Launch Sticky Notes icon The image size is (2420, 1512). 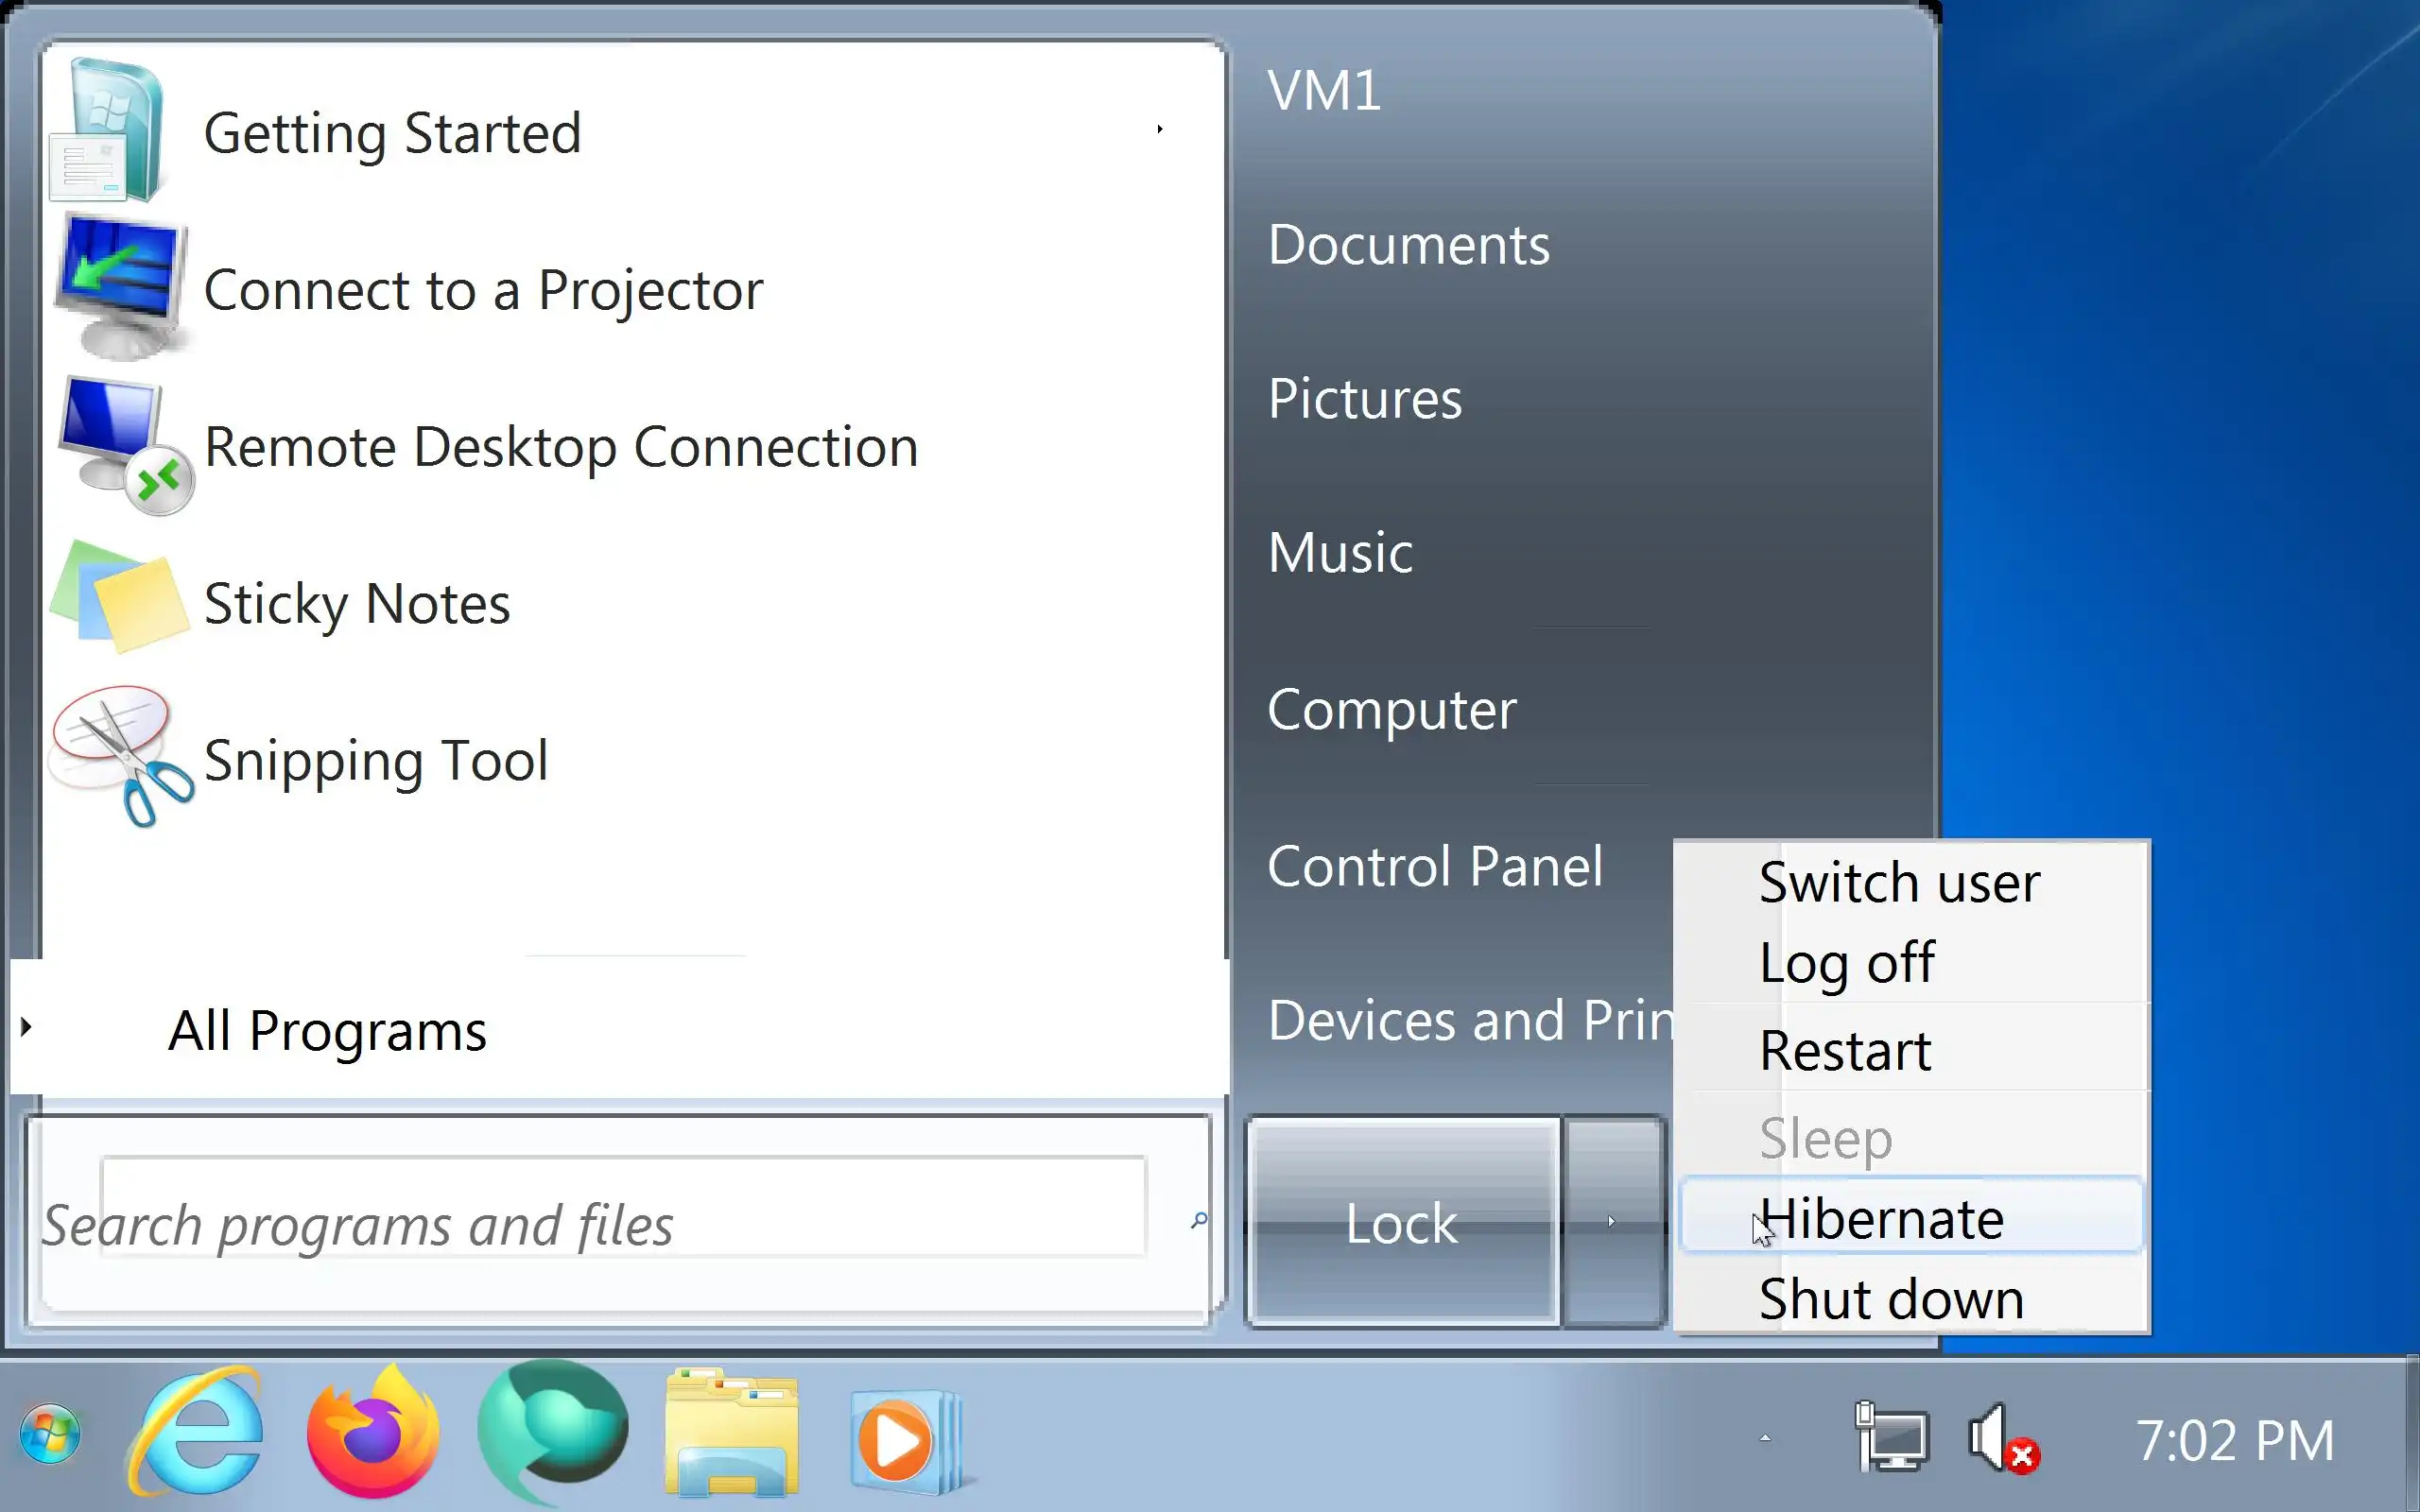point(120,598)
